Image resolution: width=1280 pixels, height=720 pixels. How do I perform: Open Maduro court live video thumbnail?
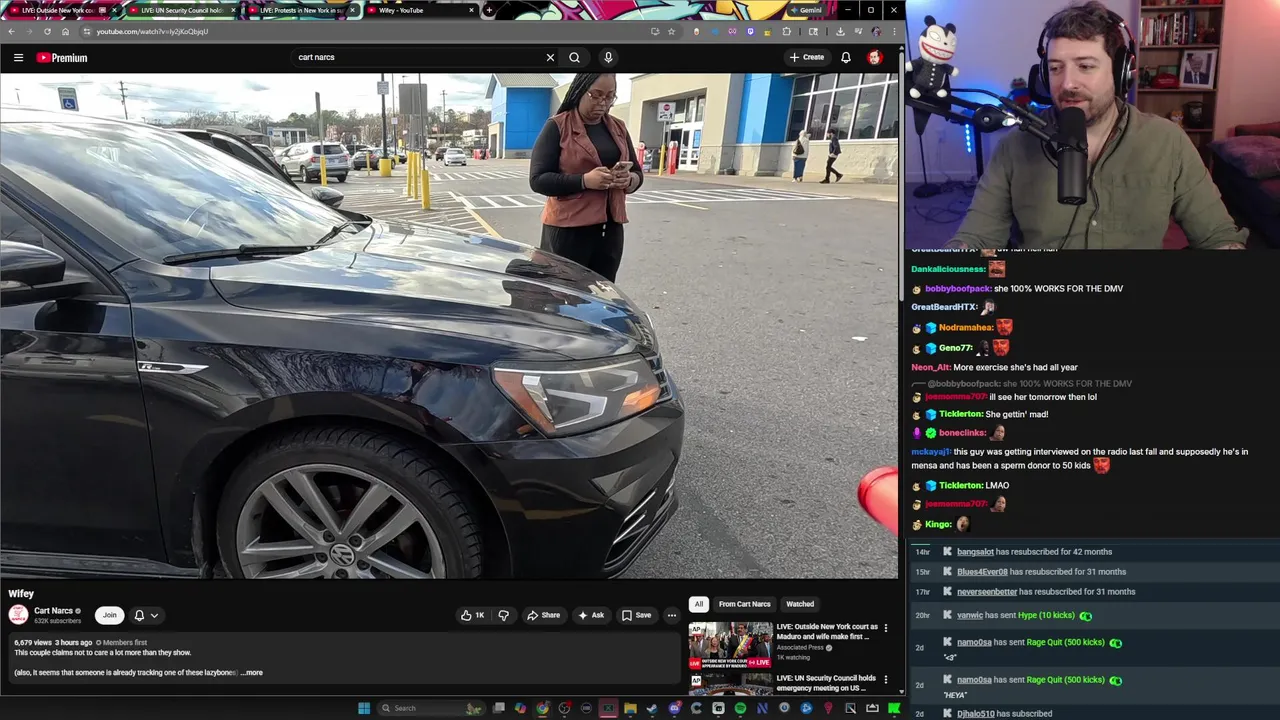730,645
